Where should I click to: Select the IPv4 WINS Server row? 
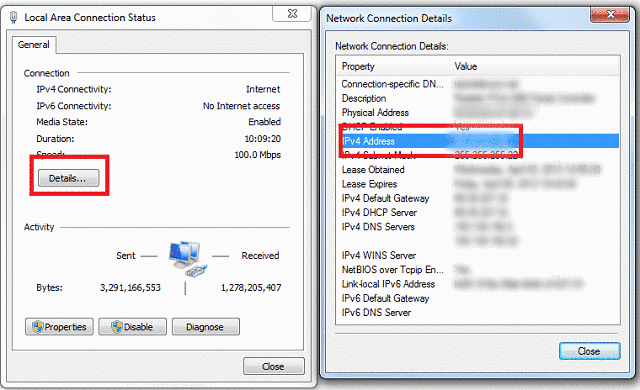click(x=478, y=255)
